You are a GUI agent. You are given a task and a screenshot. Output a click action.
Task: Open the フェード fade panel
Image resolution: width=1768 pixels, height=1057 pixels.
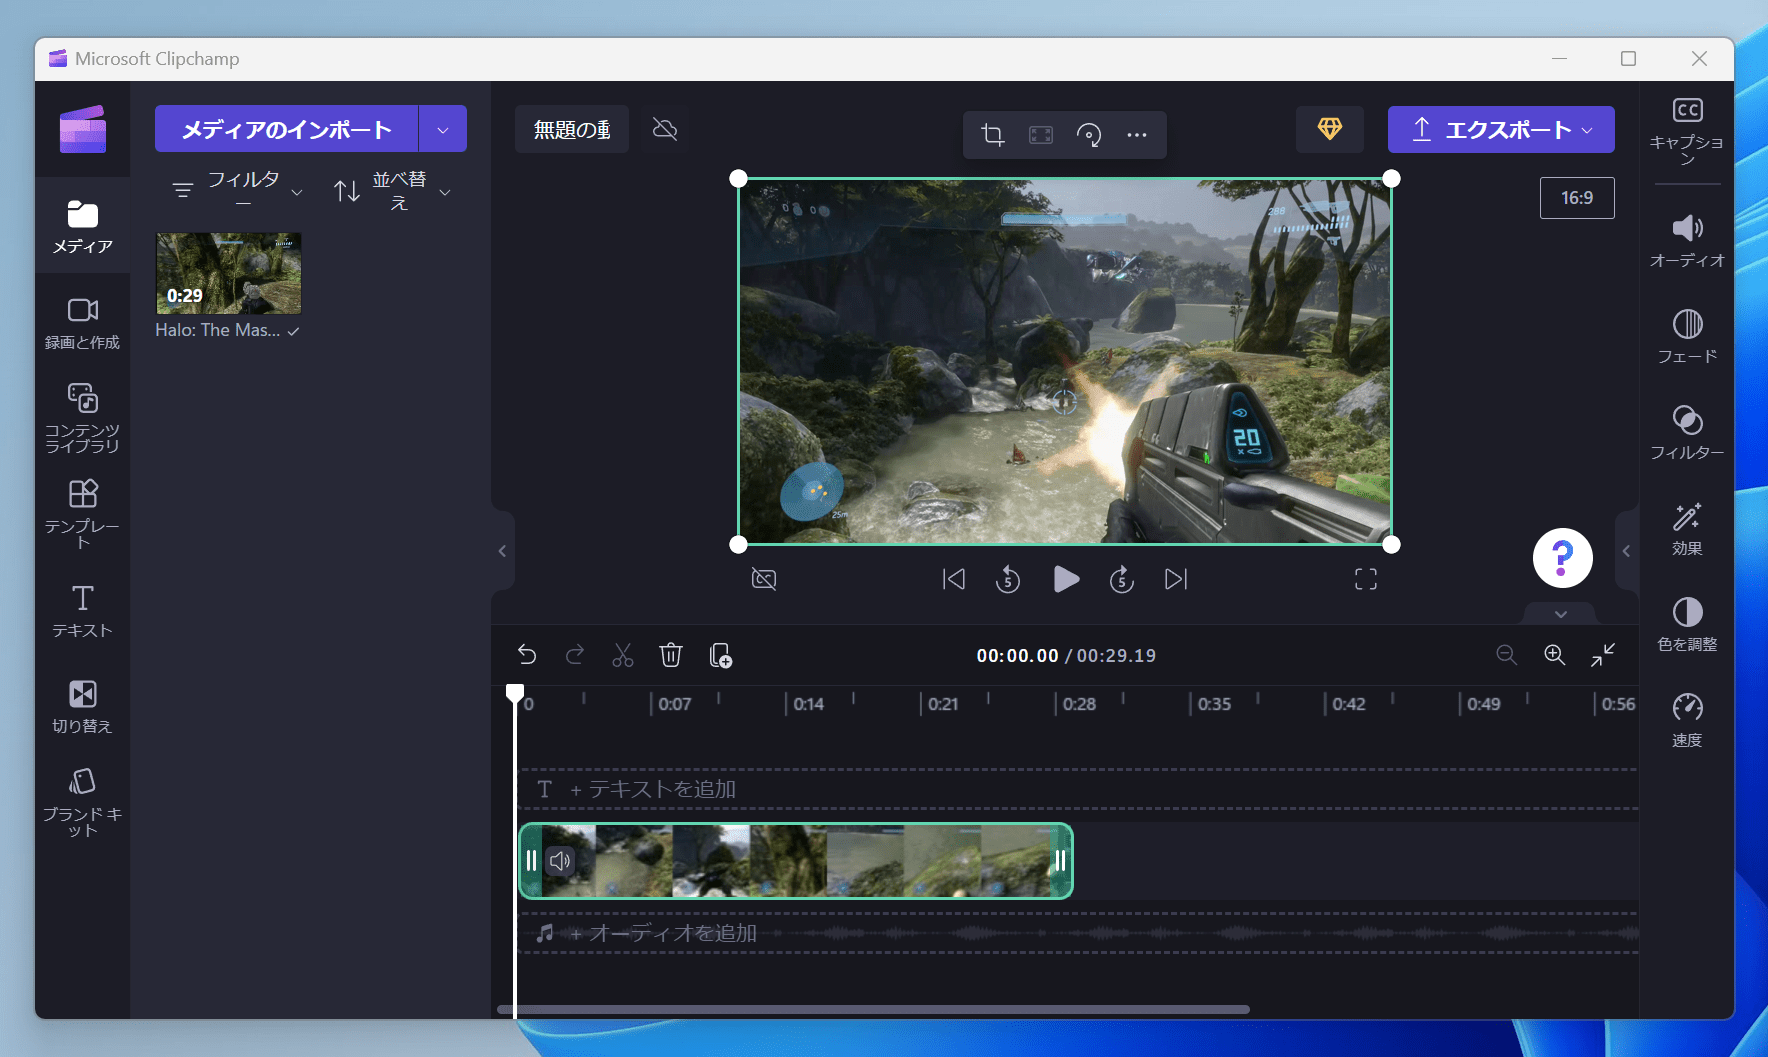point(1687,337)
